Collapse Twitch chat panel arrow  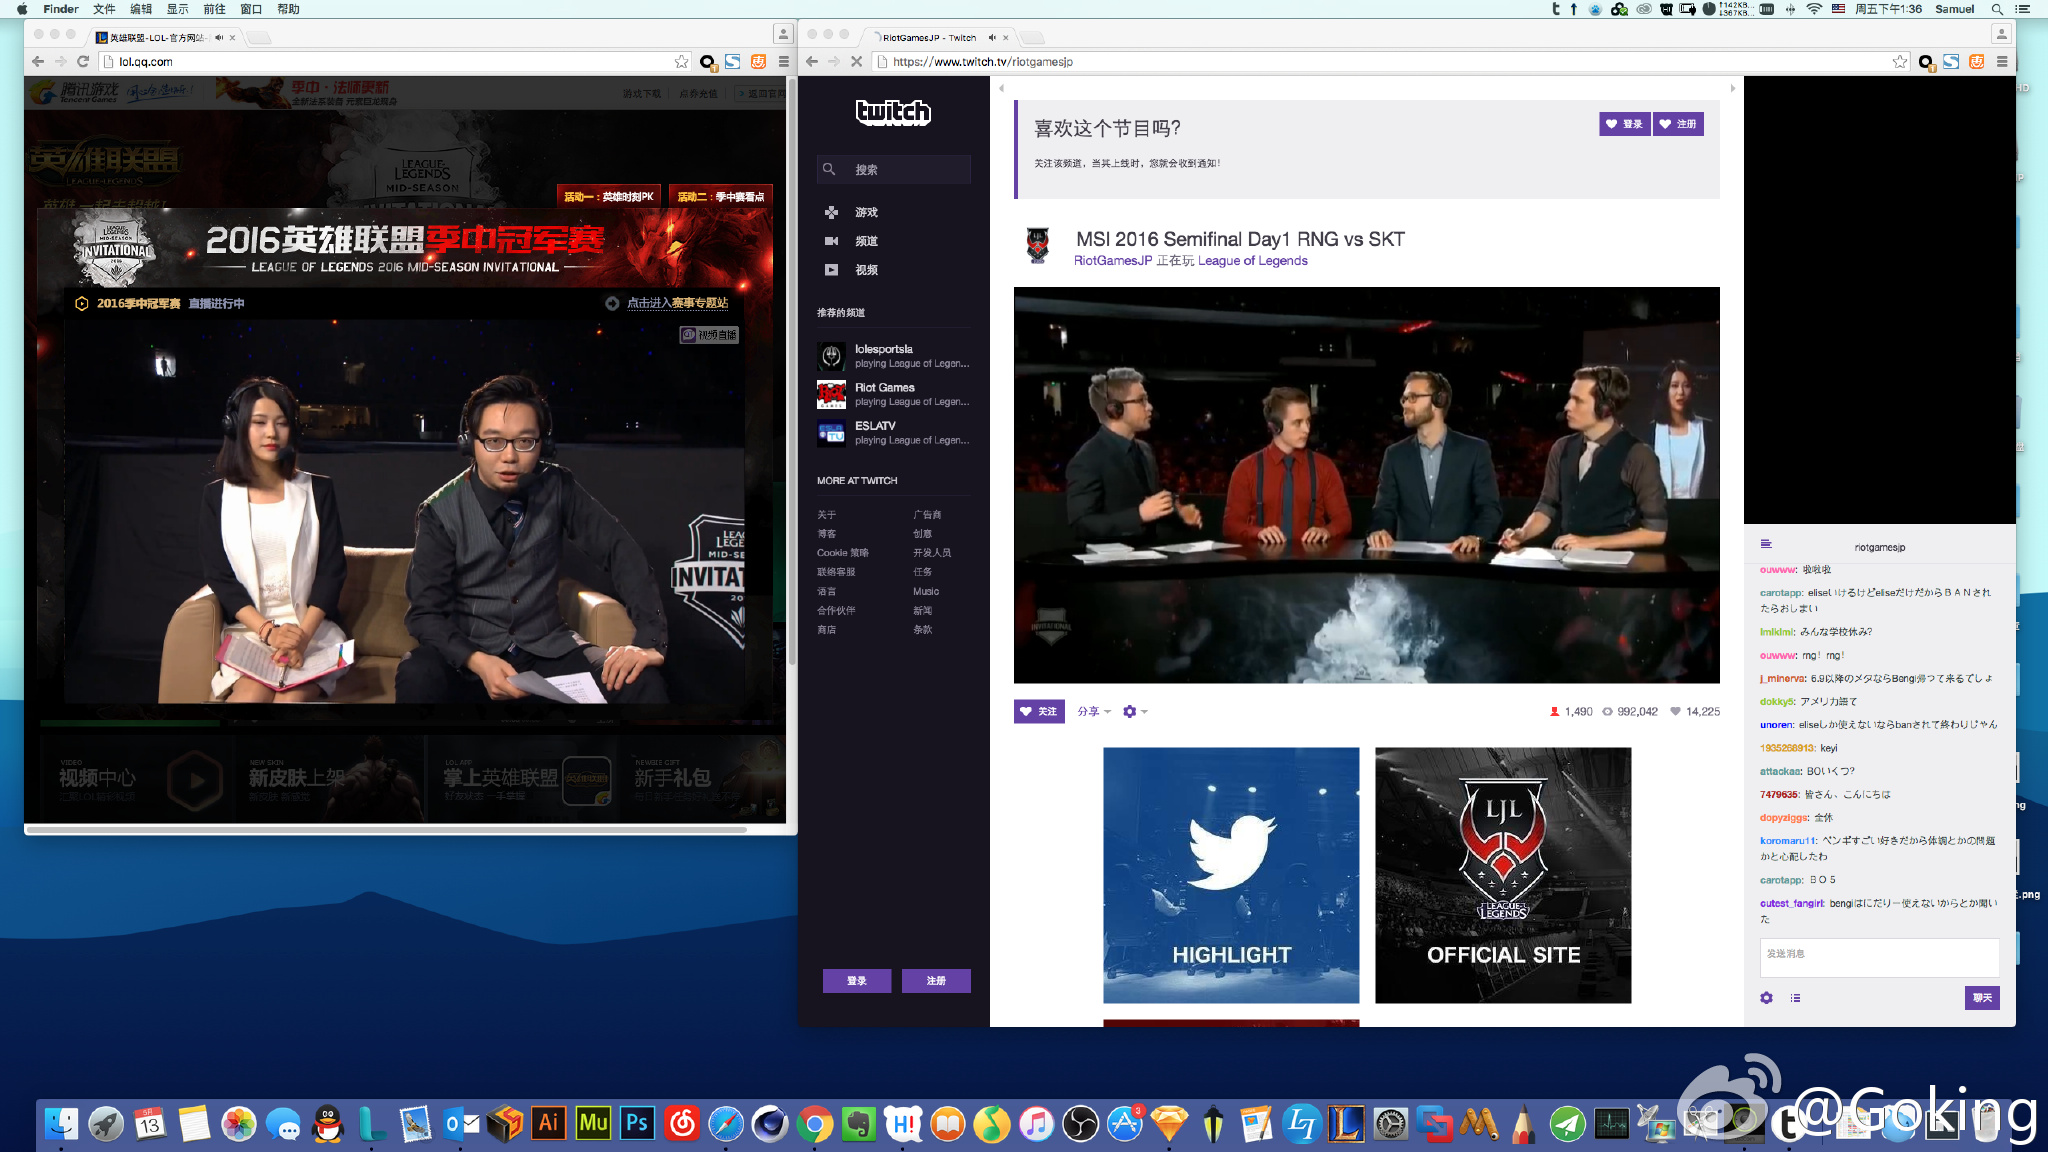click(1732, 88)
